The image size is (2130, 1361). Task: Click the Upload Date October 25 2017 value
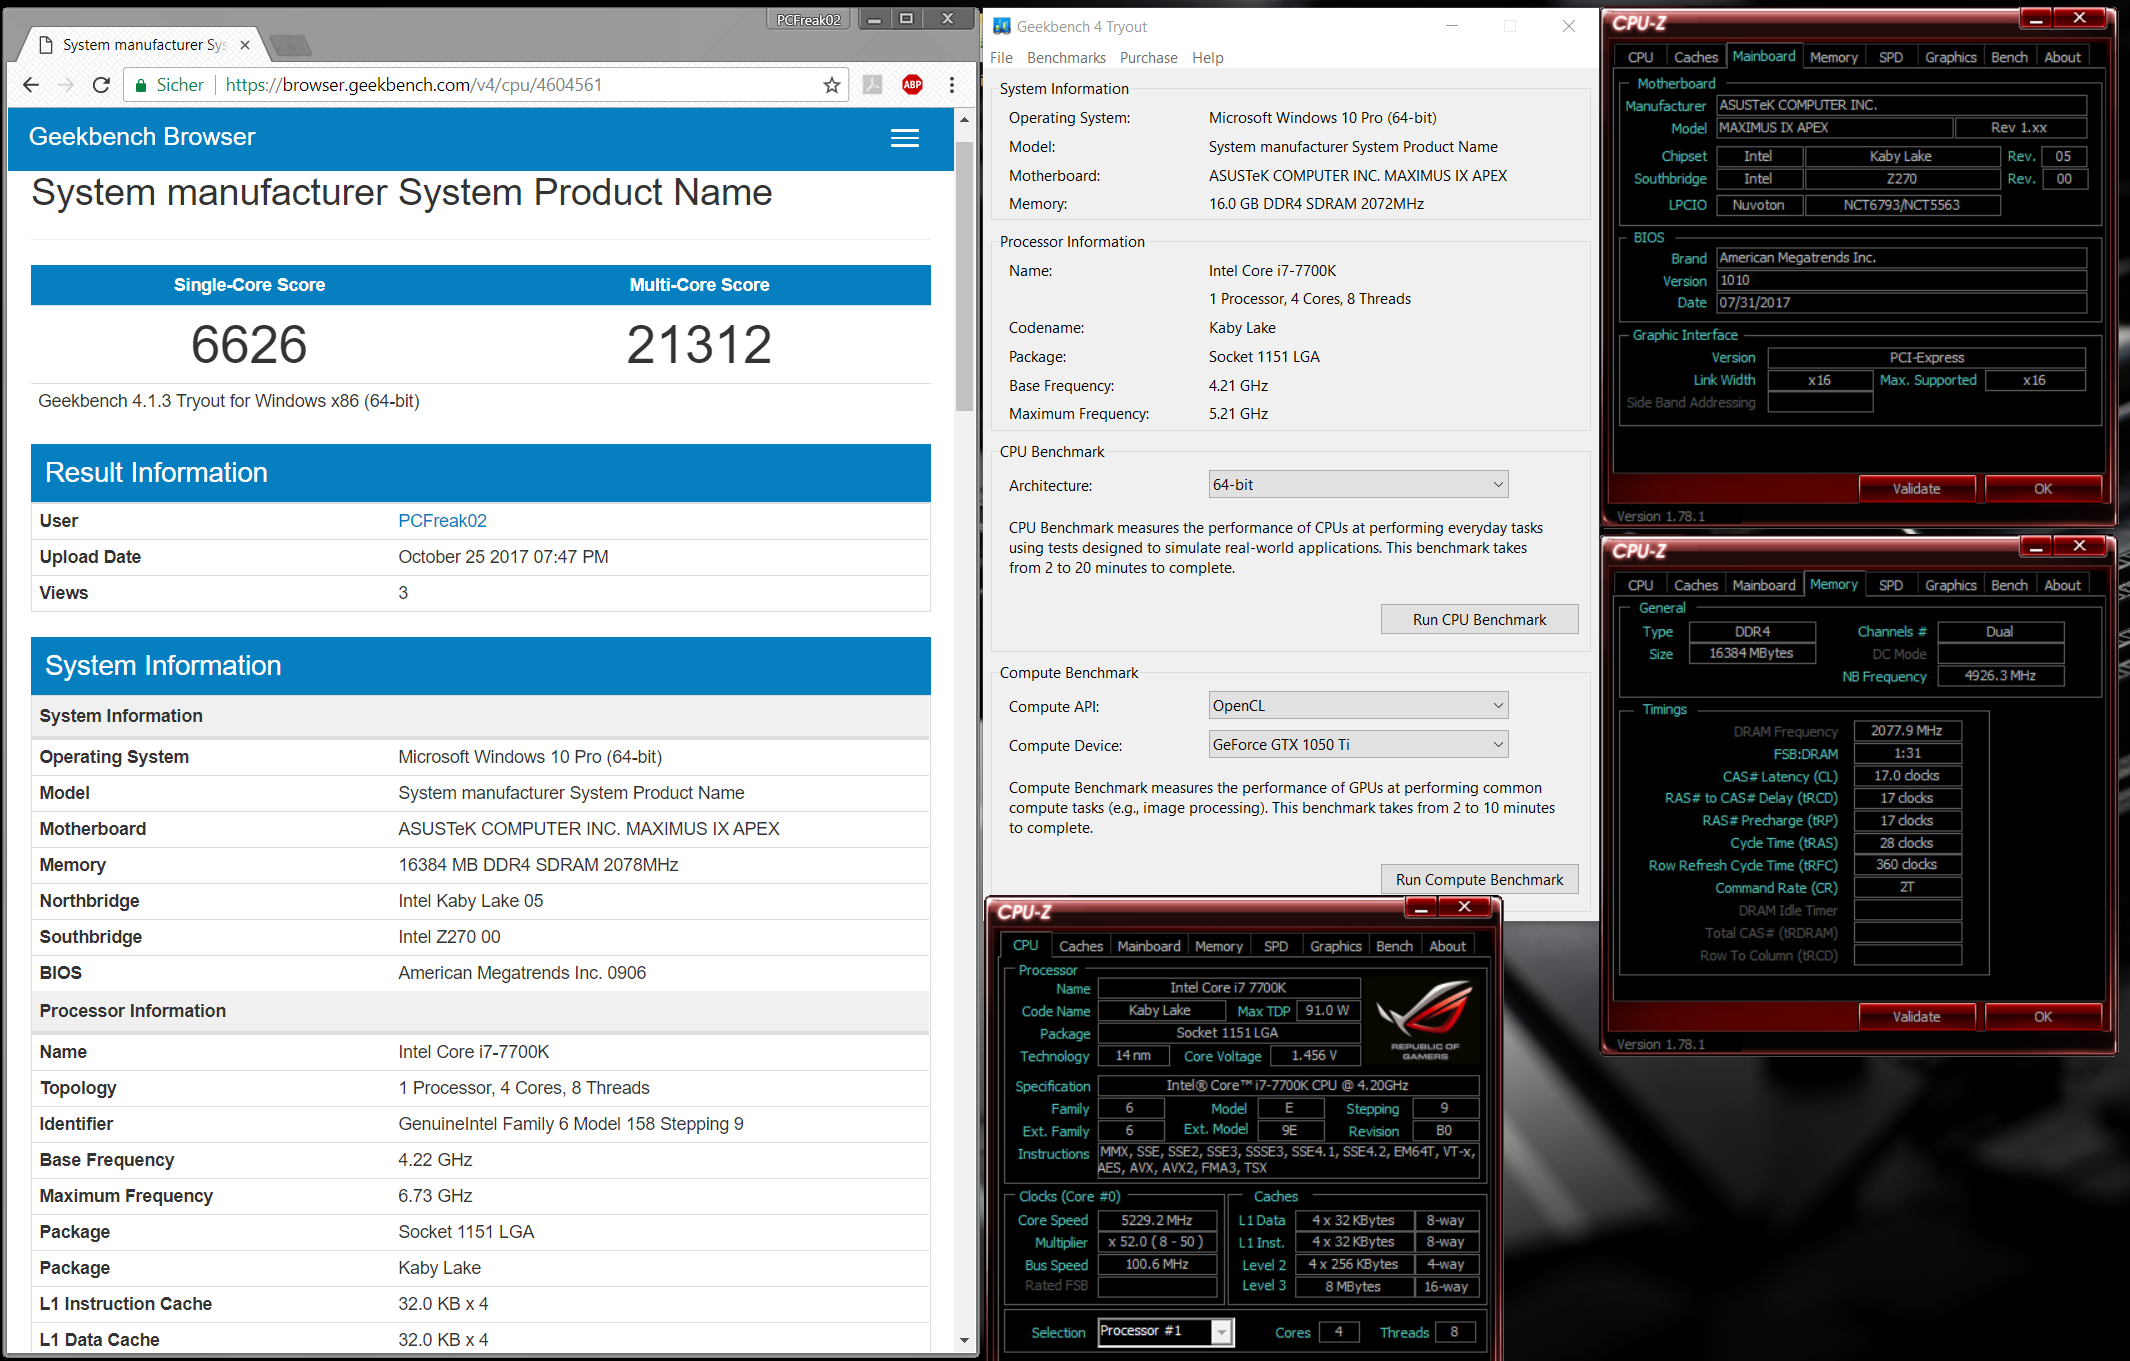tap(503, 557)
